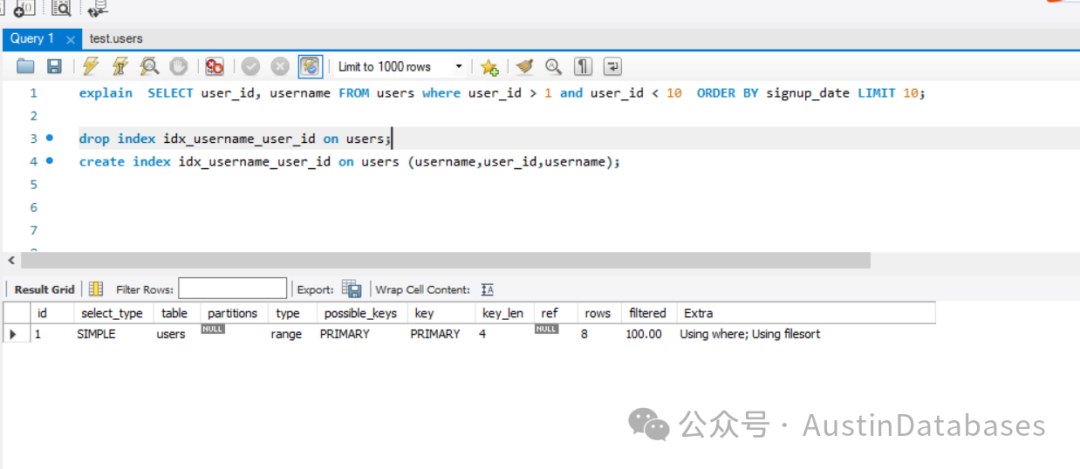Open a SQL script file icon
Image resolution: width=1080 pixels, height=469 pixels.
tap(25, 66)
